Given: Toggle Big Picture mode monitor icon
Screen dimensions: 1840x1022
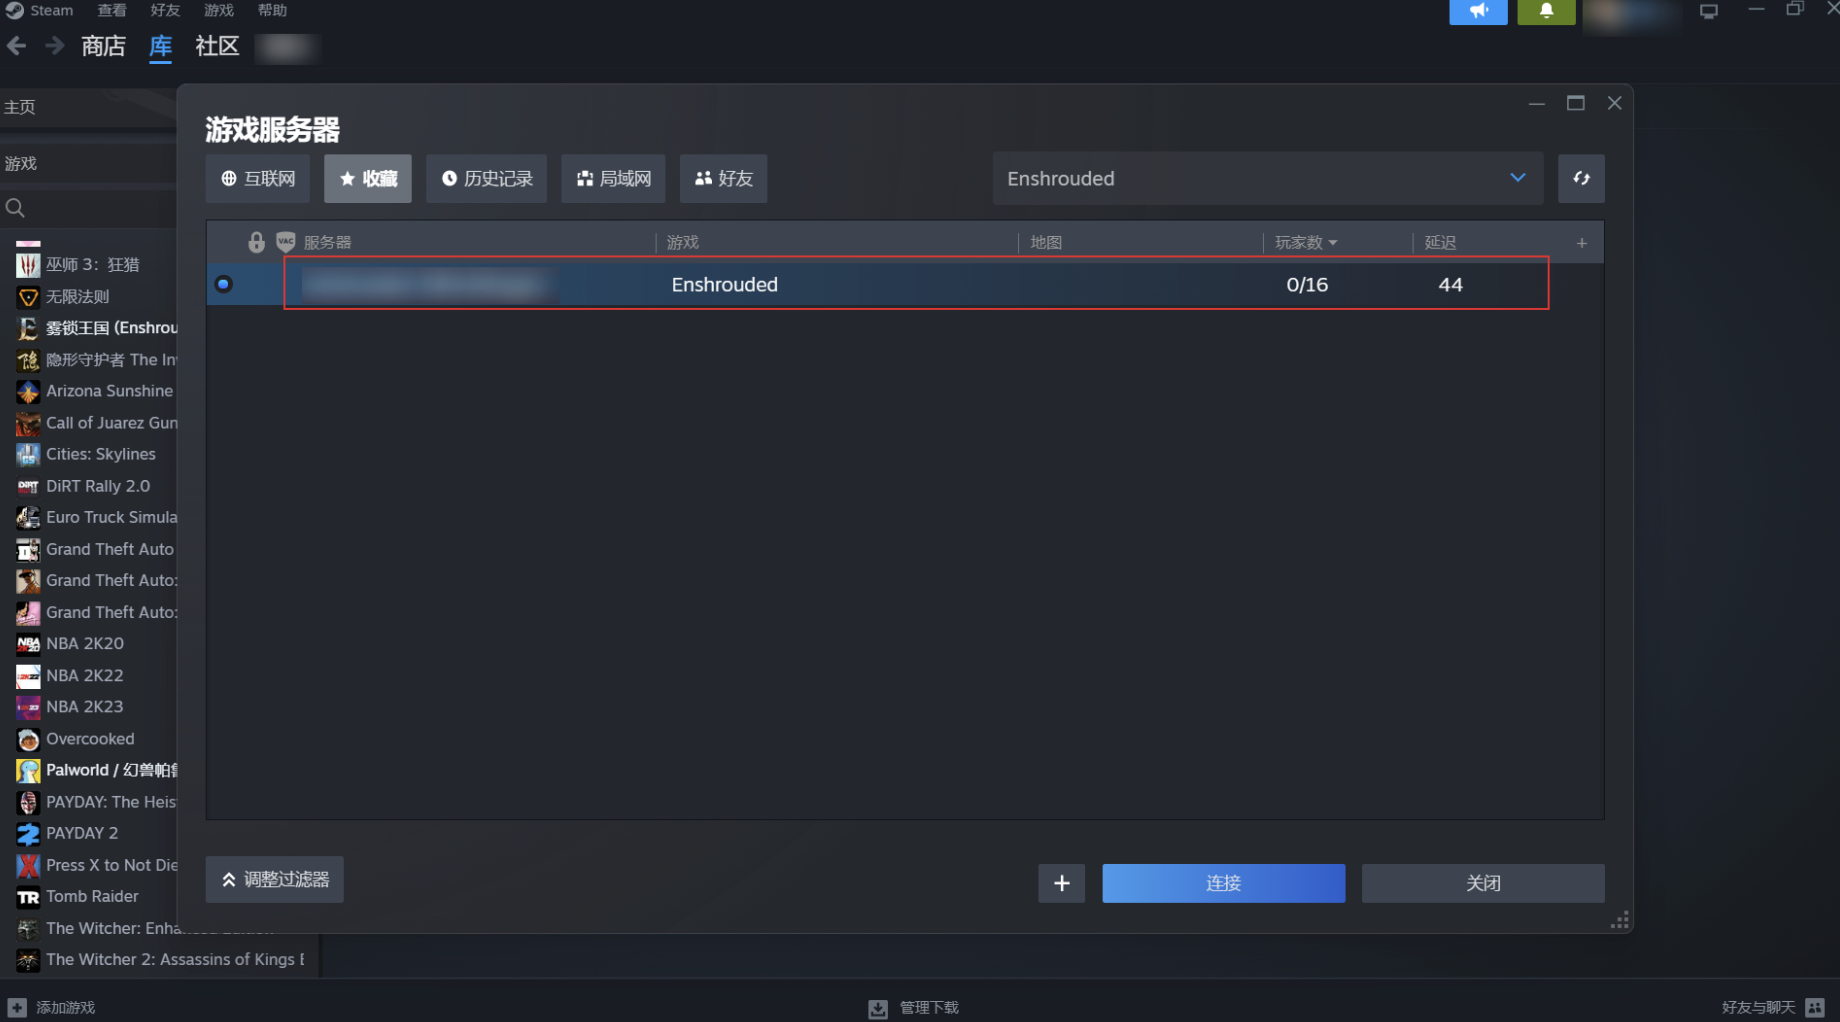Looking at the screenshot, I should point(1708,11).
